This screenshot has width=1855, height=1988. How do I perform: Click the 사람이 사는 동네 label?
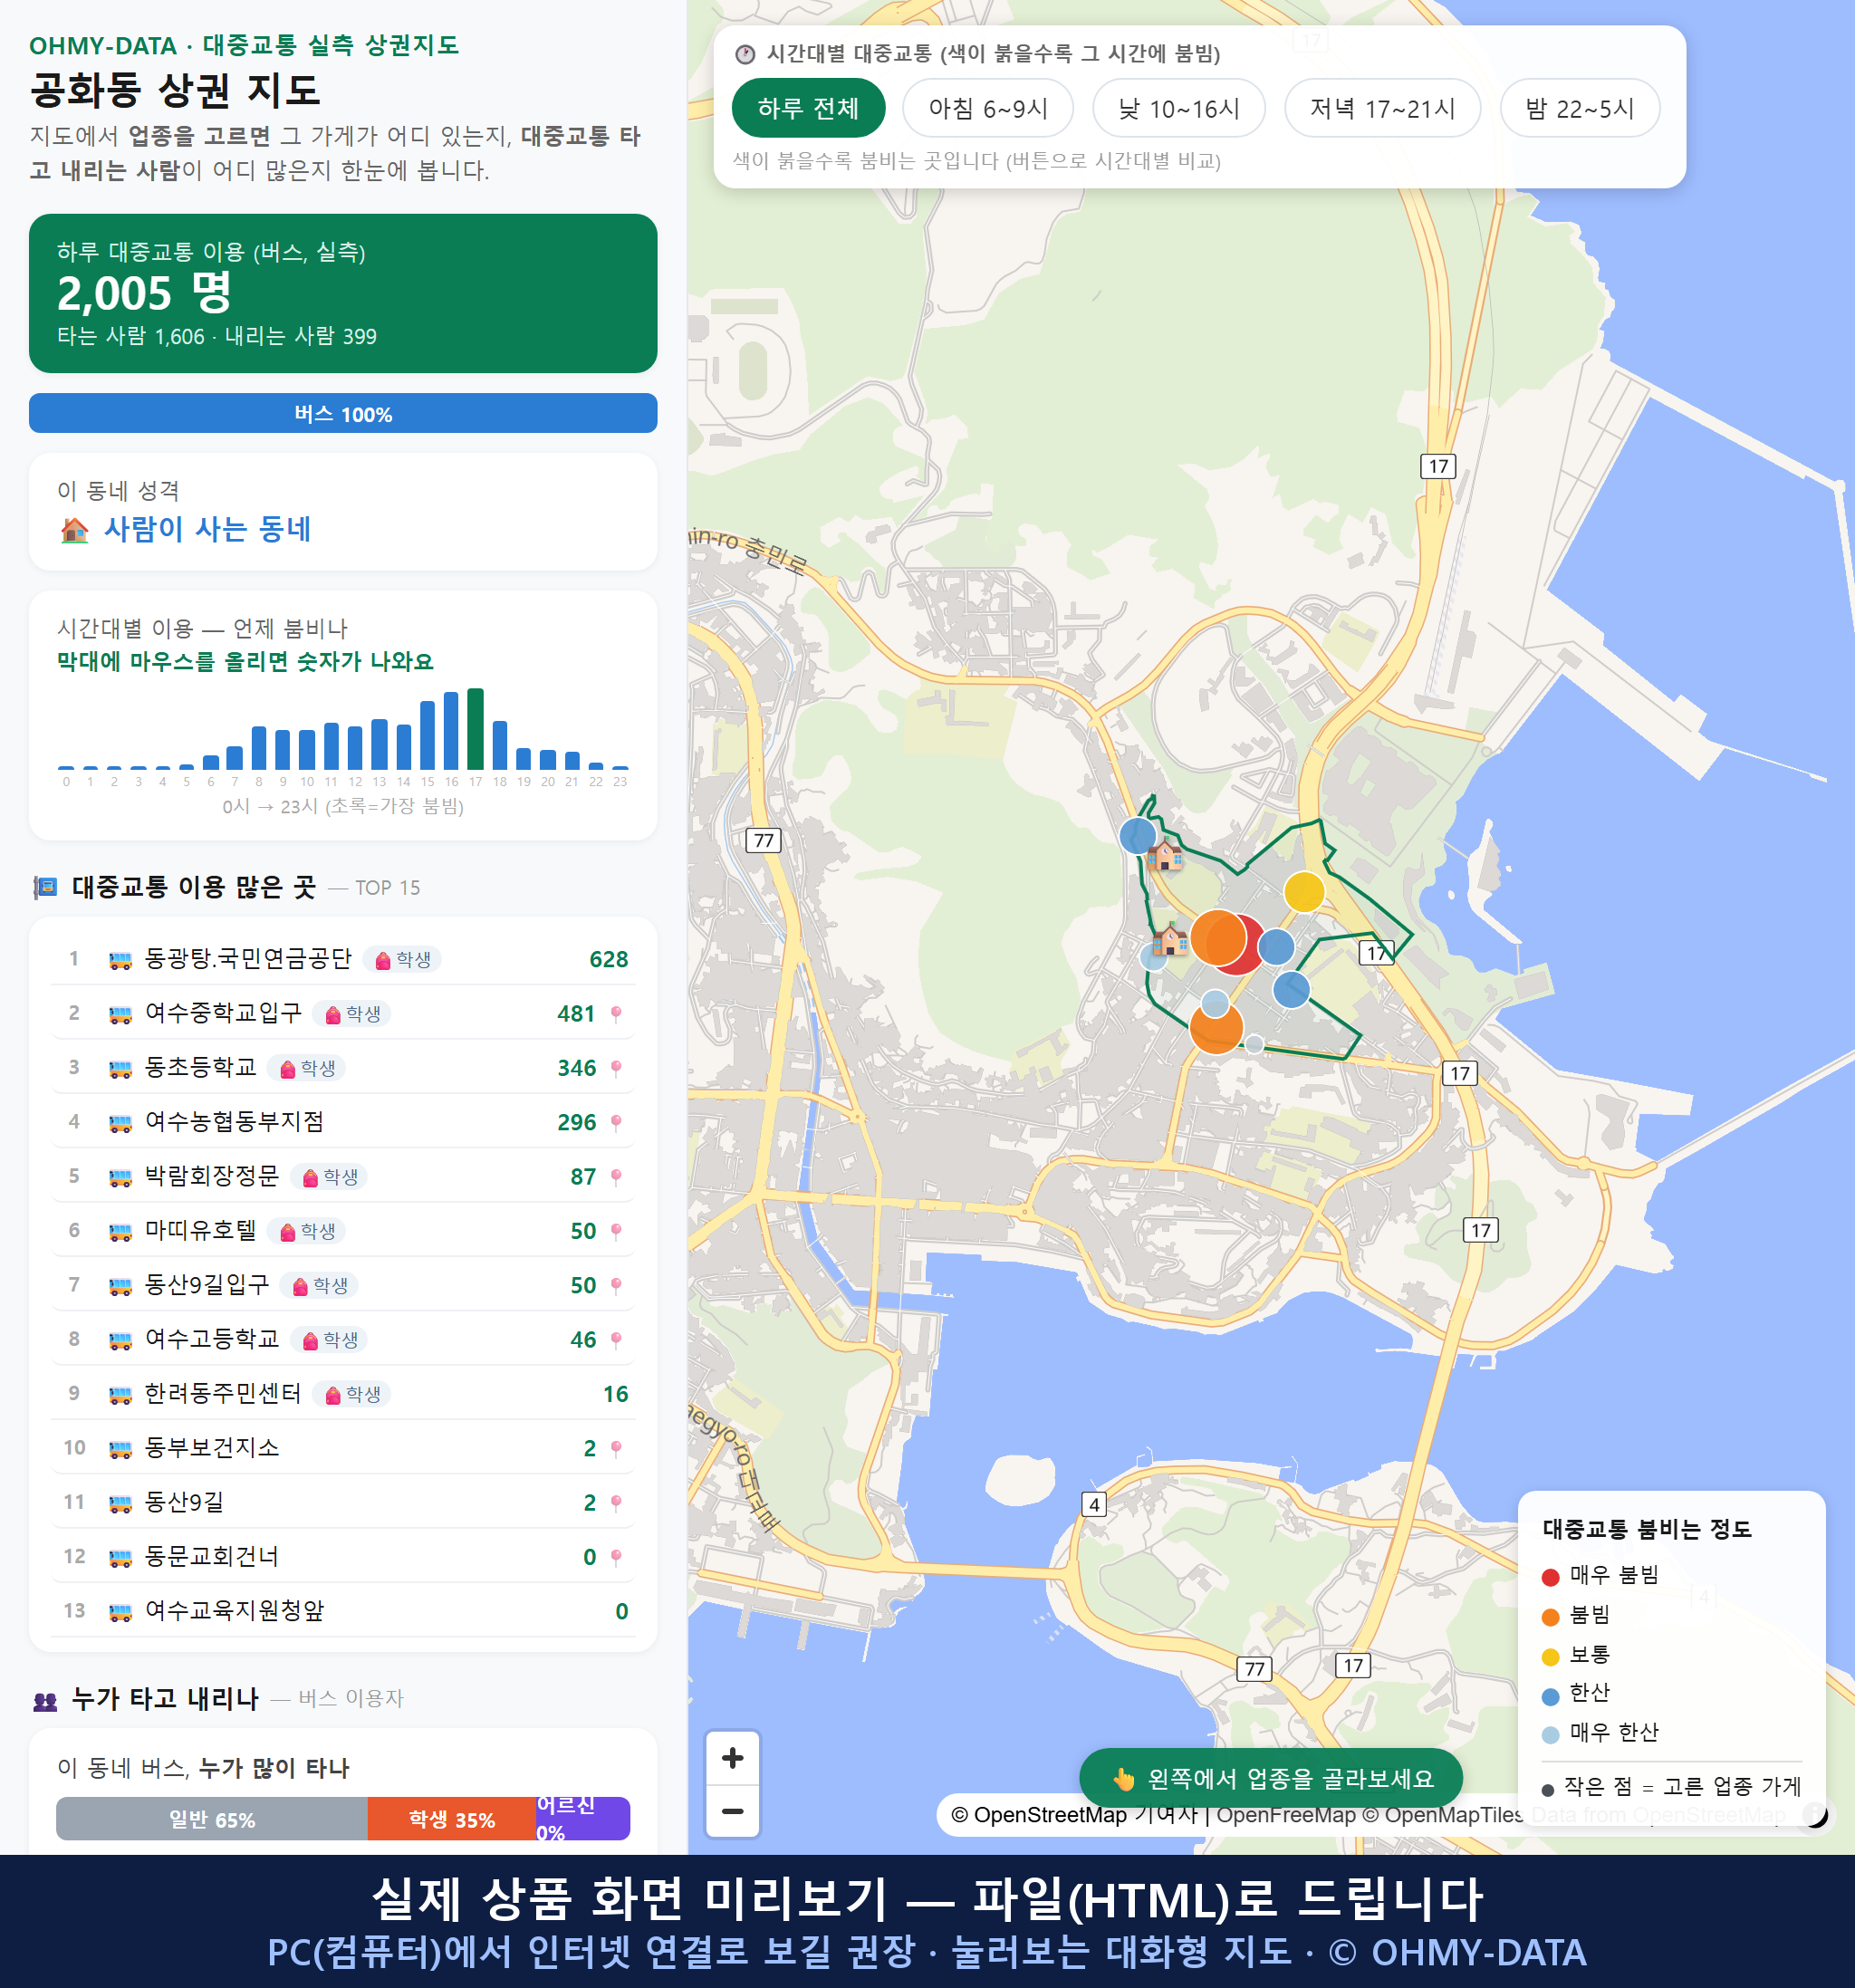(x=207, y=529)
